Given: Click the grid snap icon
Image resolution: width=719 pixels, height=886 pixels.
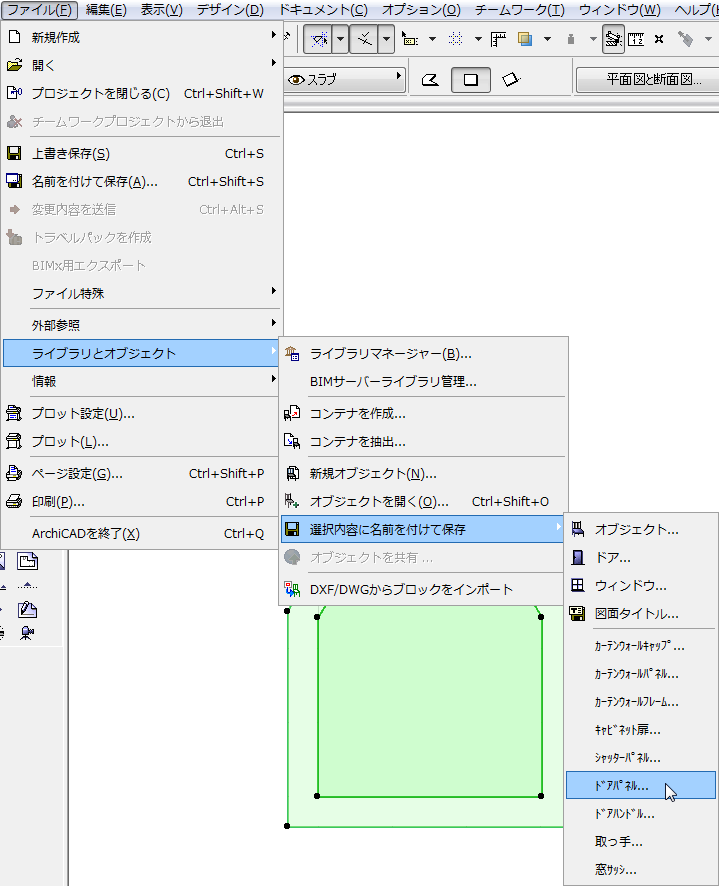Looking at the screenshot, I should click(456, 39).
